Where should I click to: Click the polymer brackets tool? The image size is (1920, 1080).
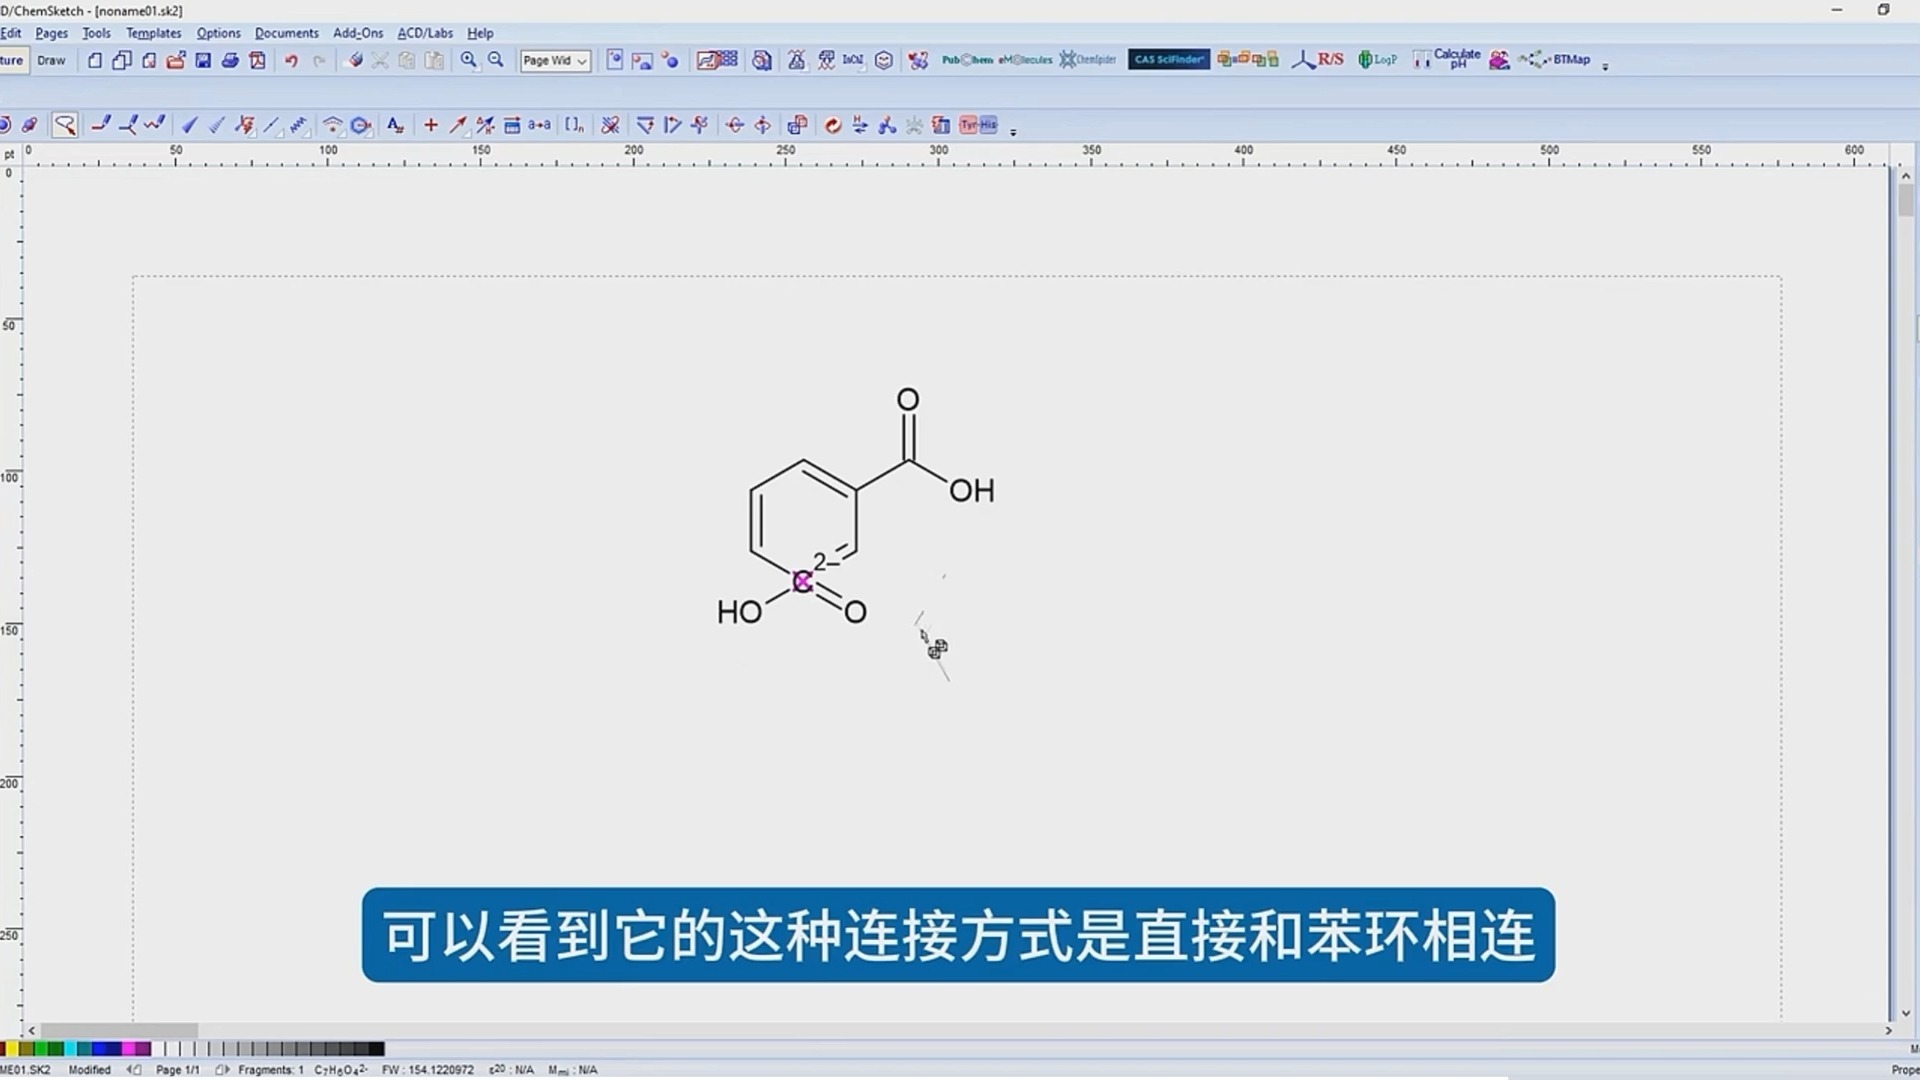[574, 125]
